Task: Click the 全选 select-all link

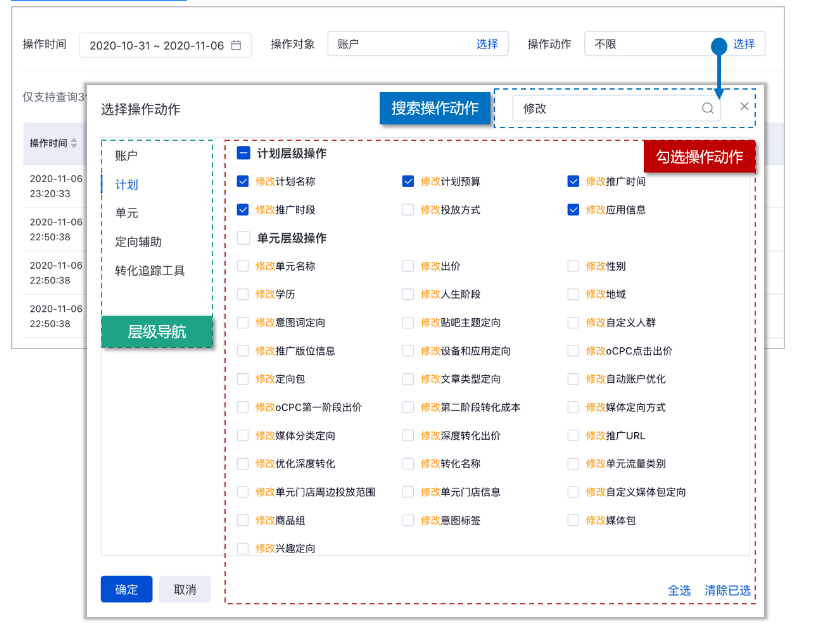Action: tap(679, 591)
